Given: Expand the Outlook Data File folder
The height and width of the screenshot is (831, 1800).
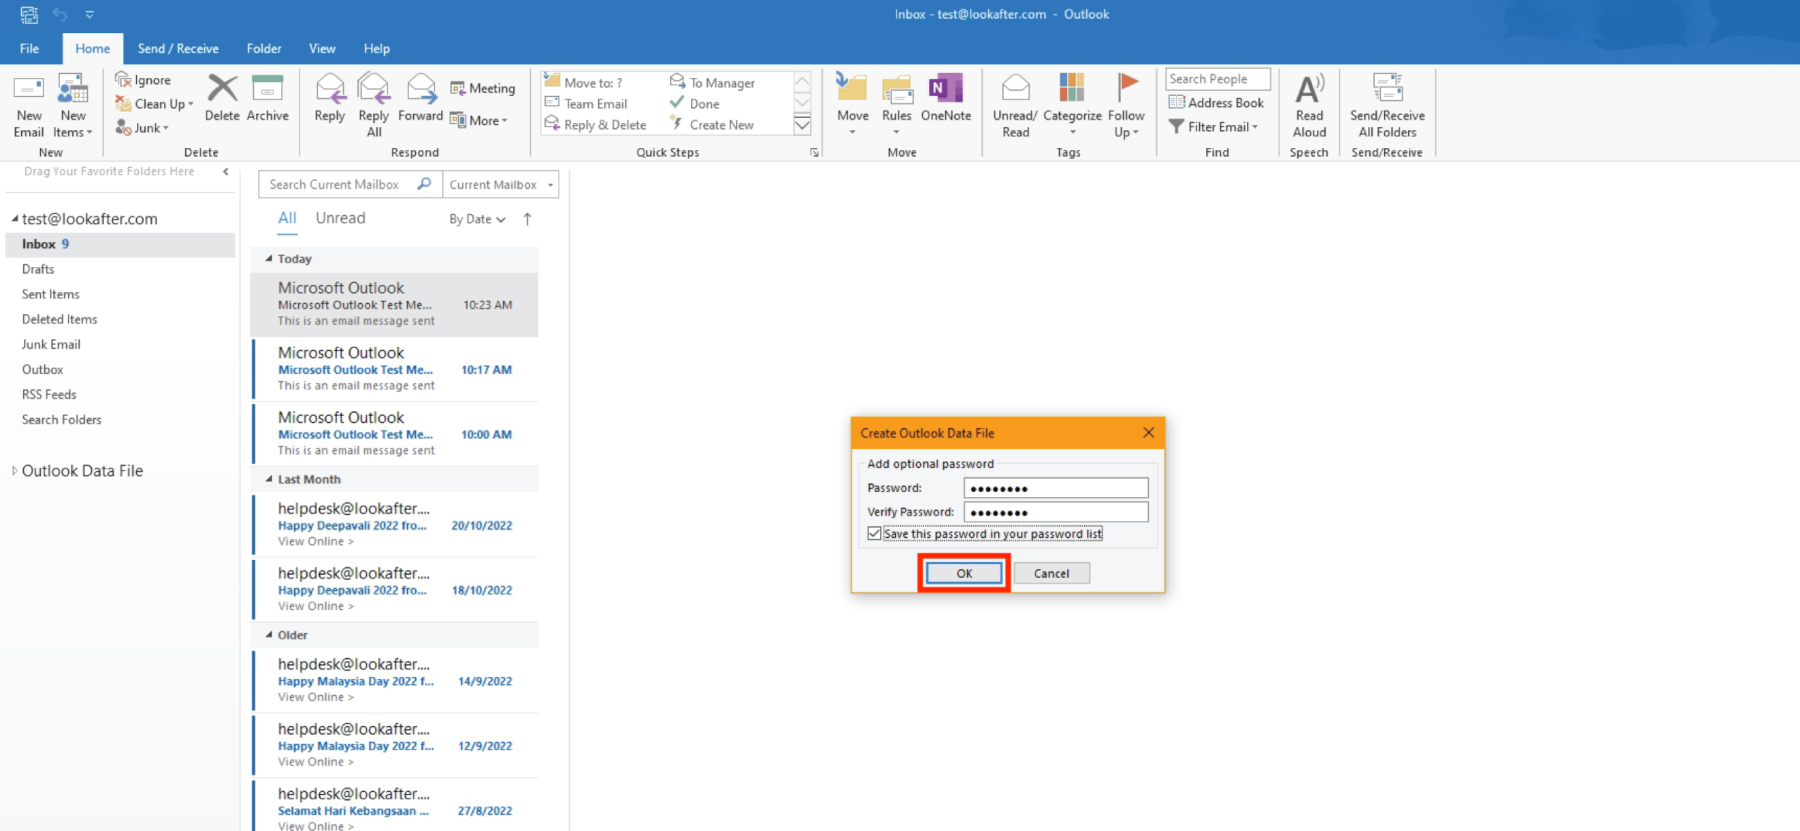Looking at the screenshot, I should pyautogui.click(x=14, y=471).
